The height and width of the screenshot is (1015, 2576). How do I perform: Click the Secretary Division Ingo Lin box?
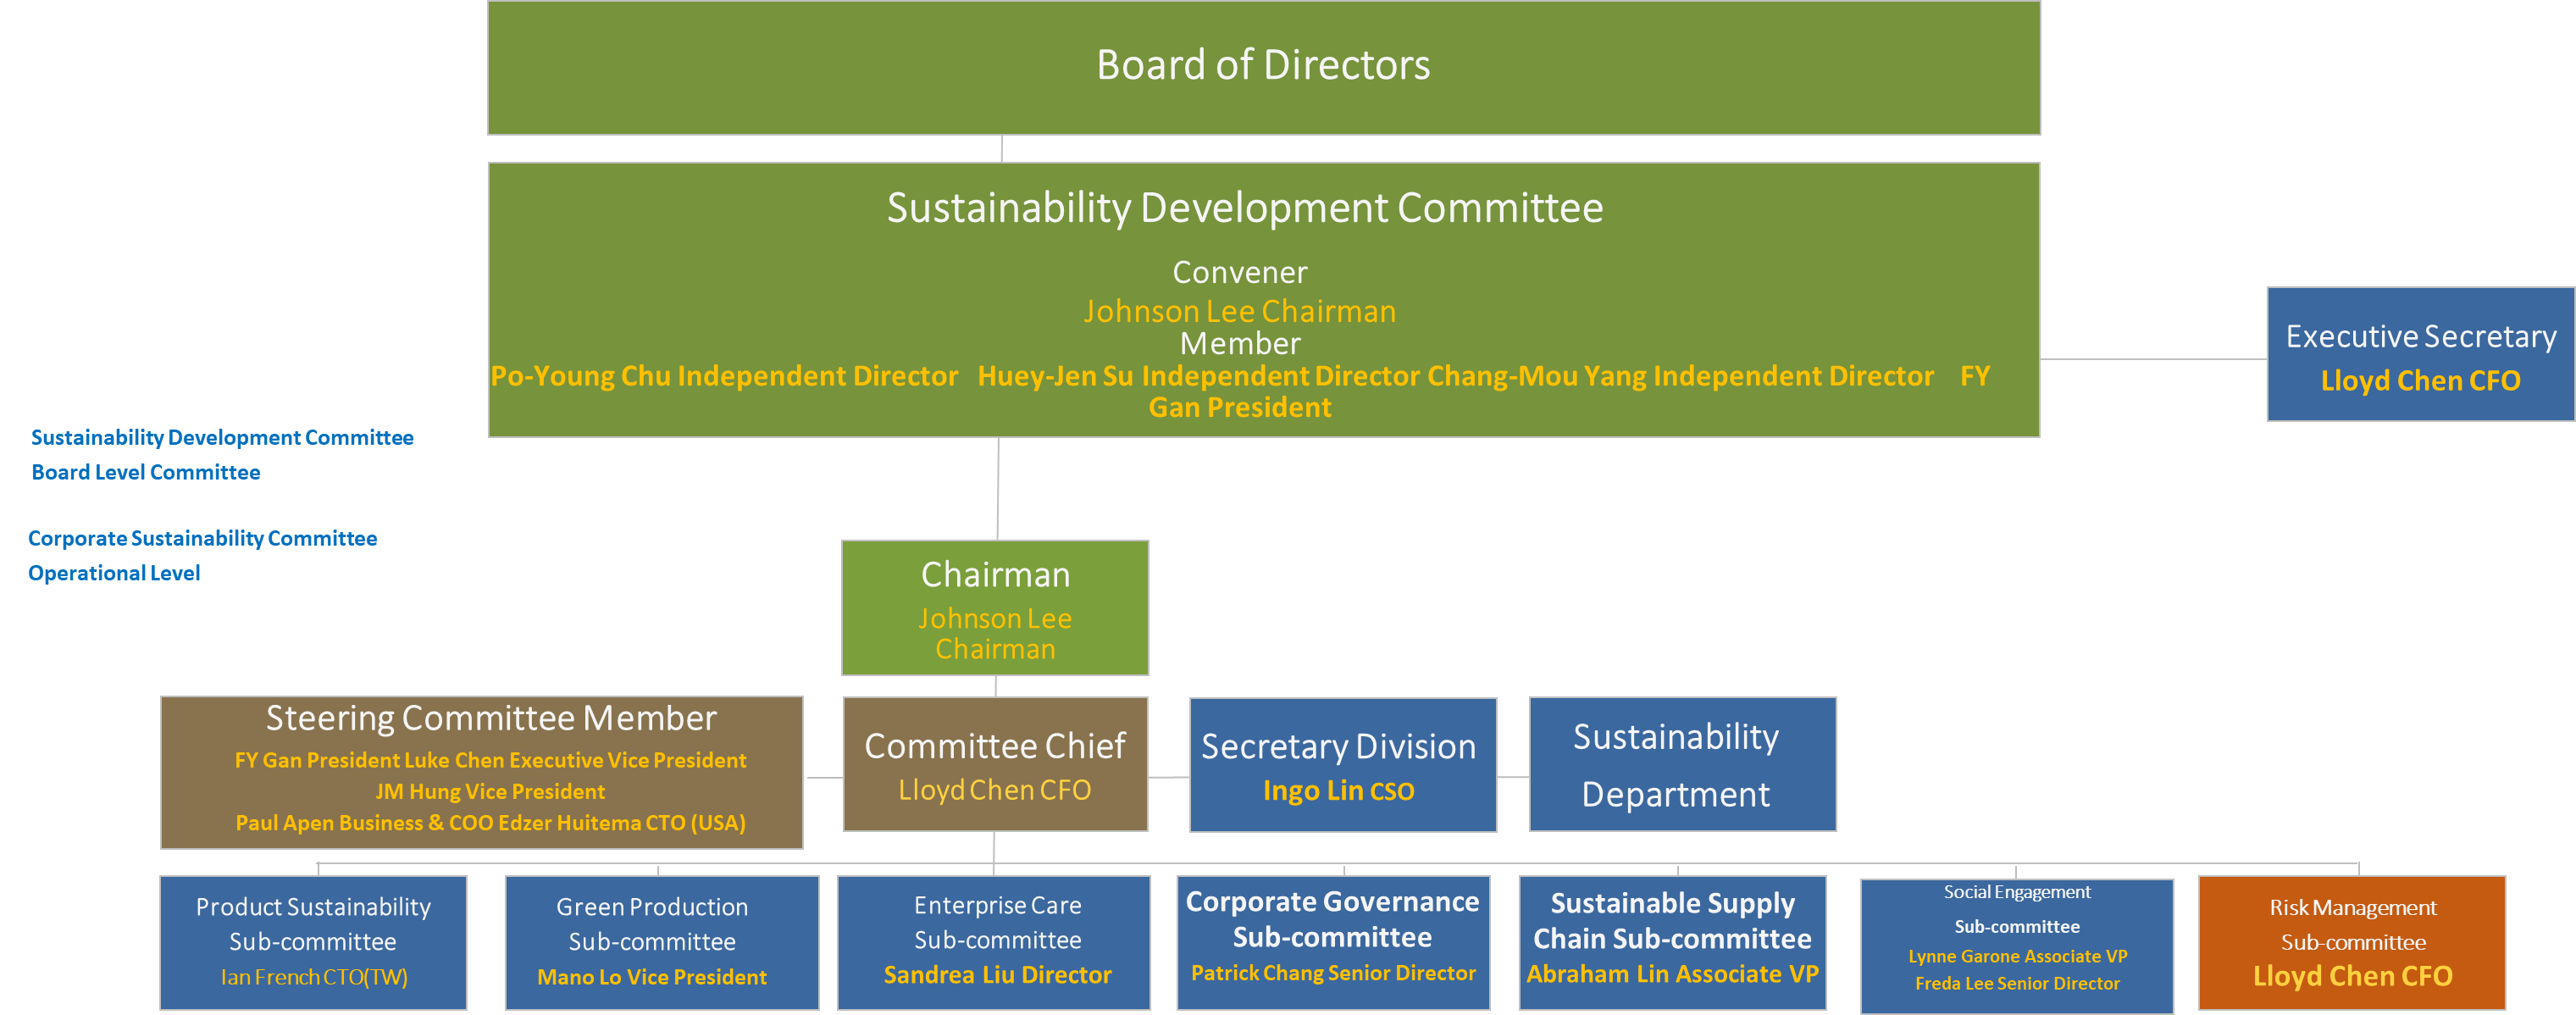pyautogui.click(x=1342, y=765)
